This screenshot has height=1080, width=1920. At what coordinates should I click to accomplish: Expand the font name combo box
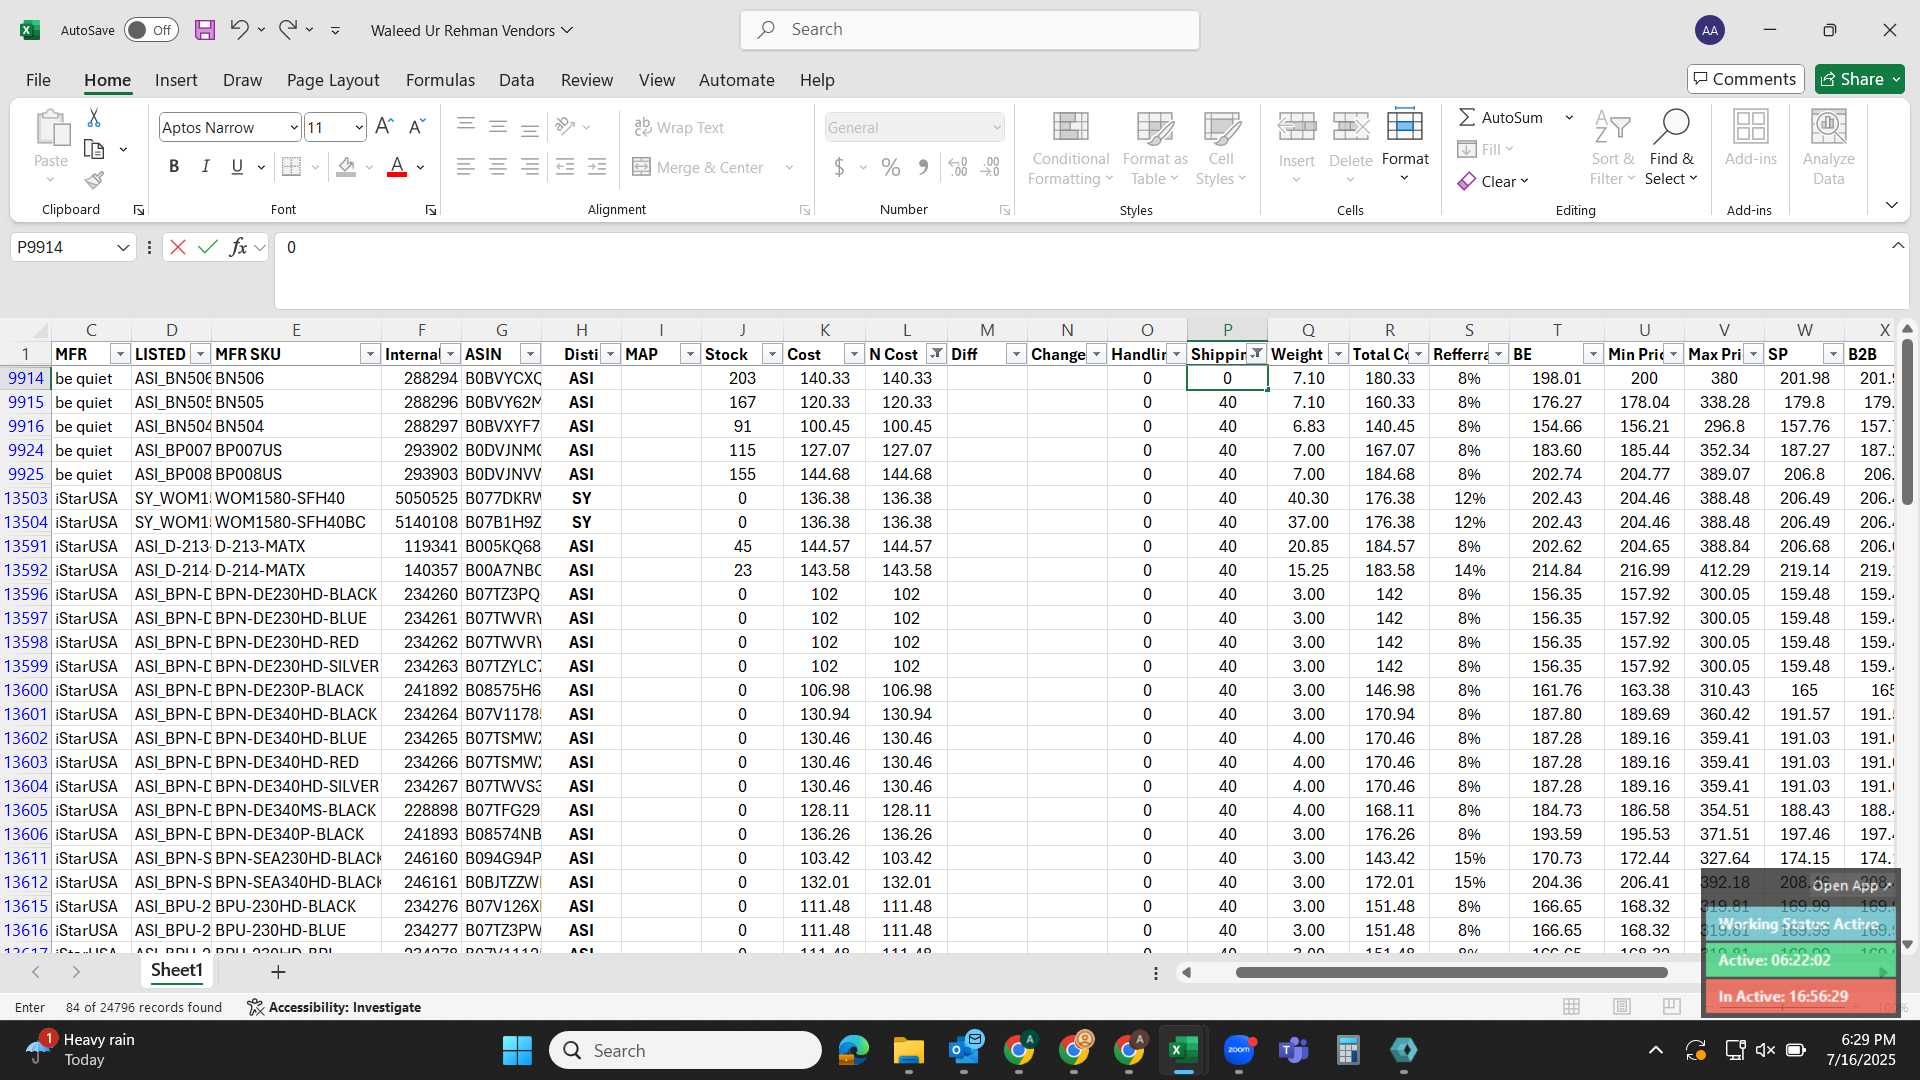(x=293, y=127)
